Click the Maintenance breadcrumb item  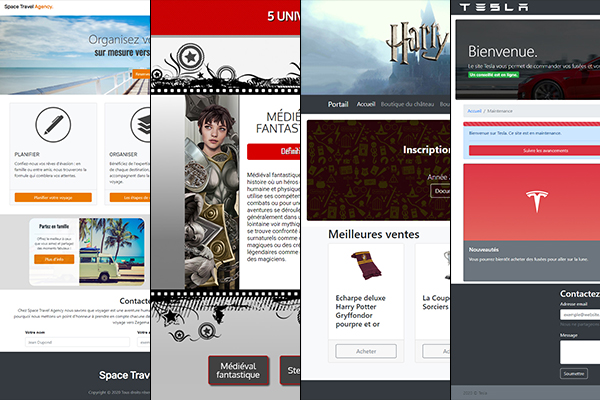(500, 111)
